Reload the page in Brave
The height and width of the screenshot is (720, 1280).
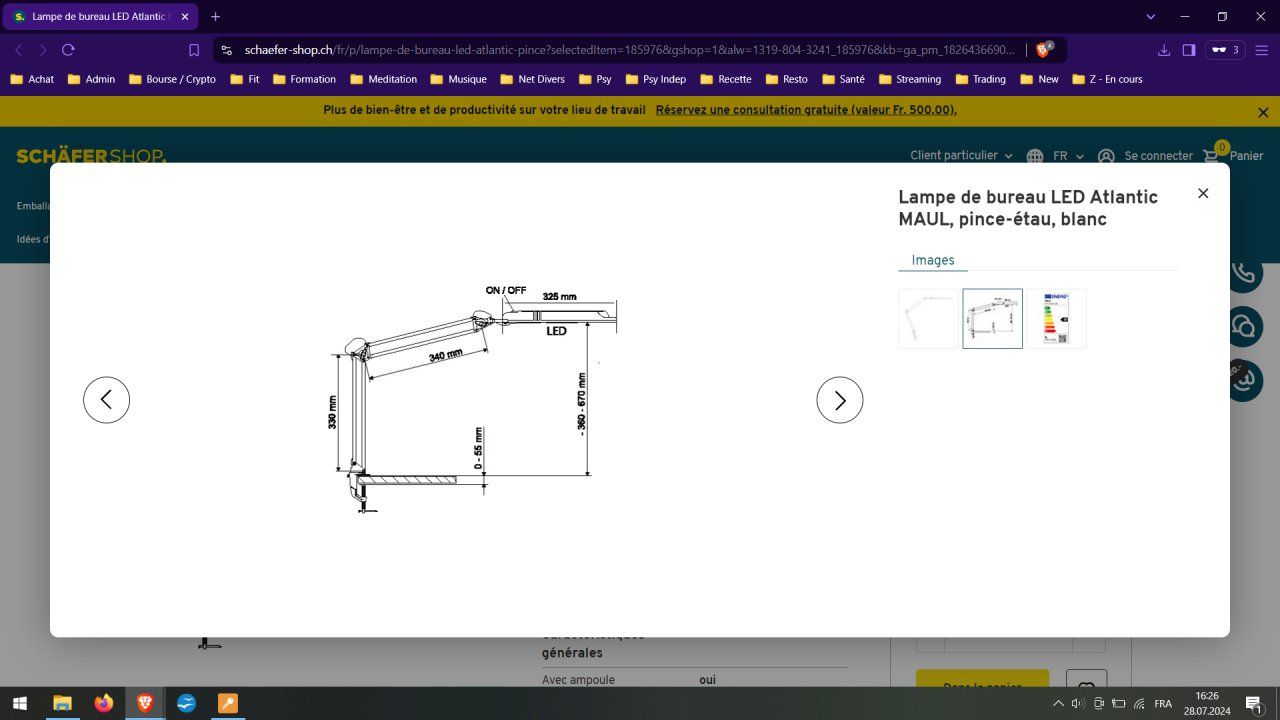[68, 50]
